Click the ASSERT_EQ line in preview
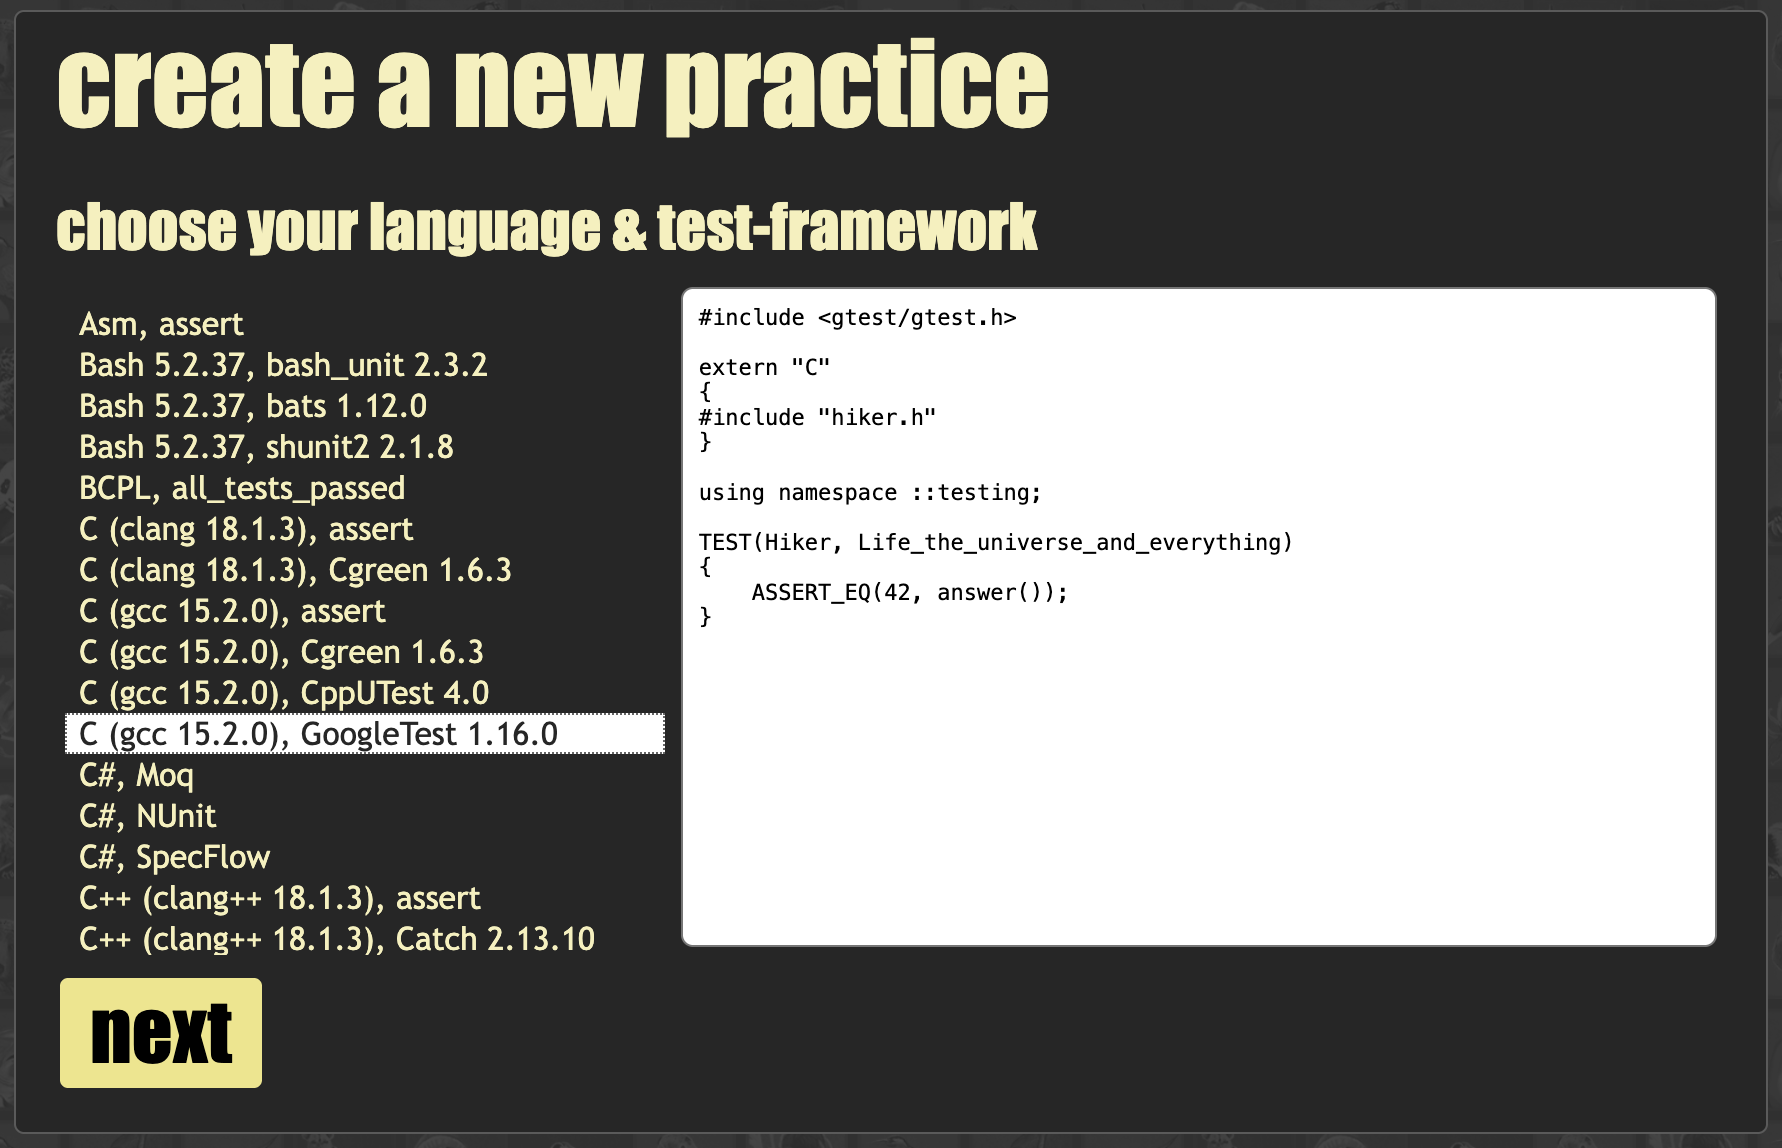Image resolution: width=1782 pixels, height=1148 pixels. 909,592
